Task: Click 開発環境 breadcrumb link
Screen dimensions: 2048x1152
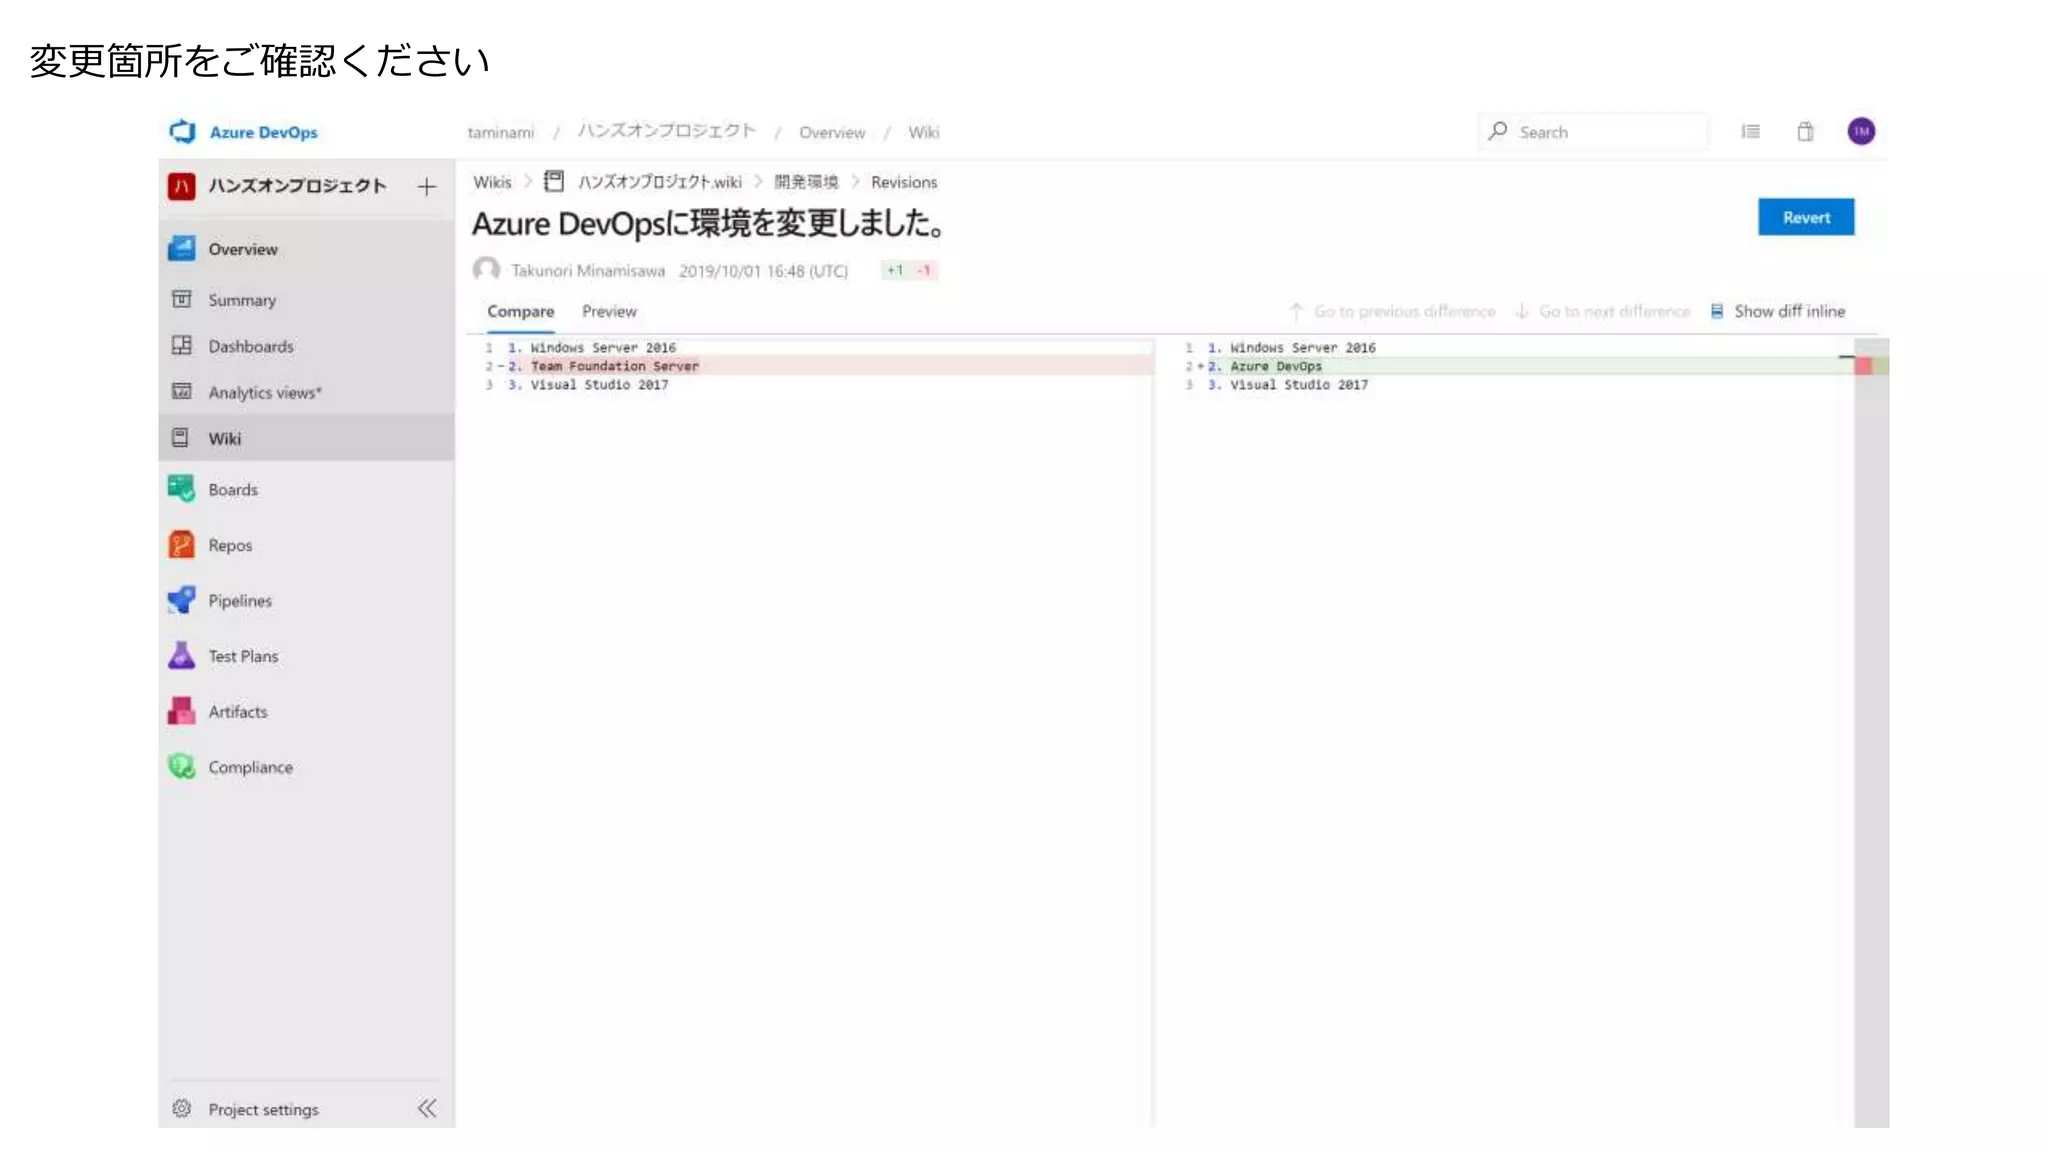Action: click(806, 182)
